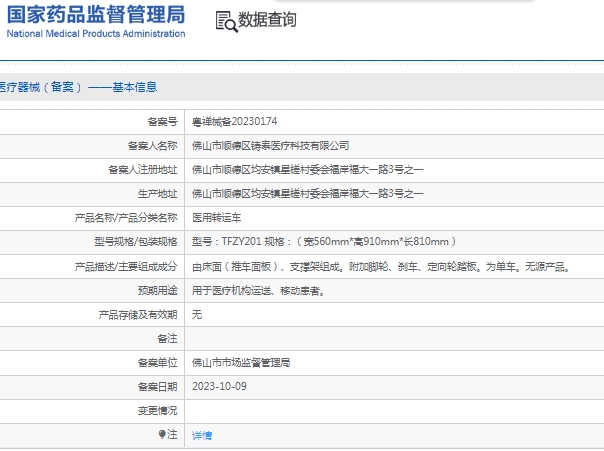The image size is (604, 451).
Task: Click the 生产地址 label
Action: pos(158,194)
